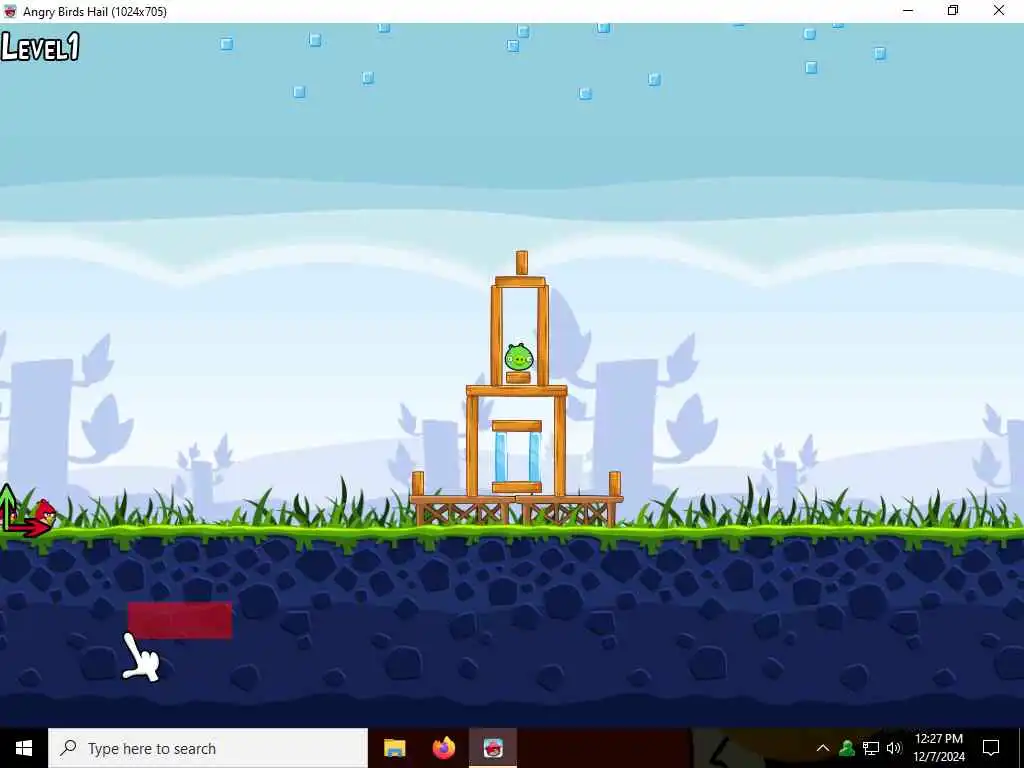Switch to Angry Birds taskbar icon

pos(493,748)
